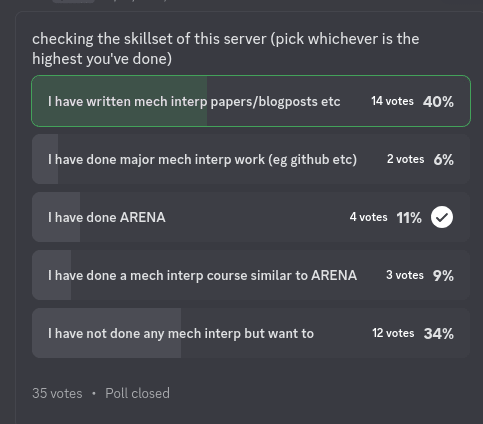The width and height of the screenshot is (483, 424).
Task: Click the '3 votes' count label
Action: pos(405,275)
